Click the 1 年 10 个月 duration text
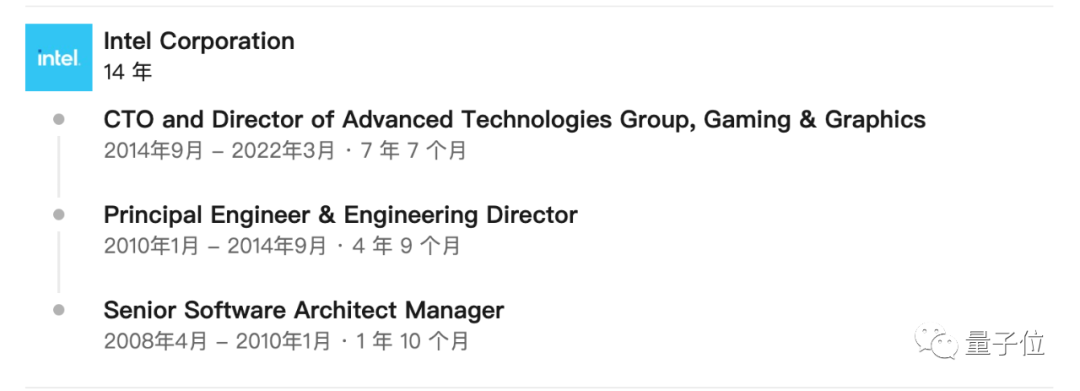Screen dimensions: 1080x391 click(412, 341)
